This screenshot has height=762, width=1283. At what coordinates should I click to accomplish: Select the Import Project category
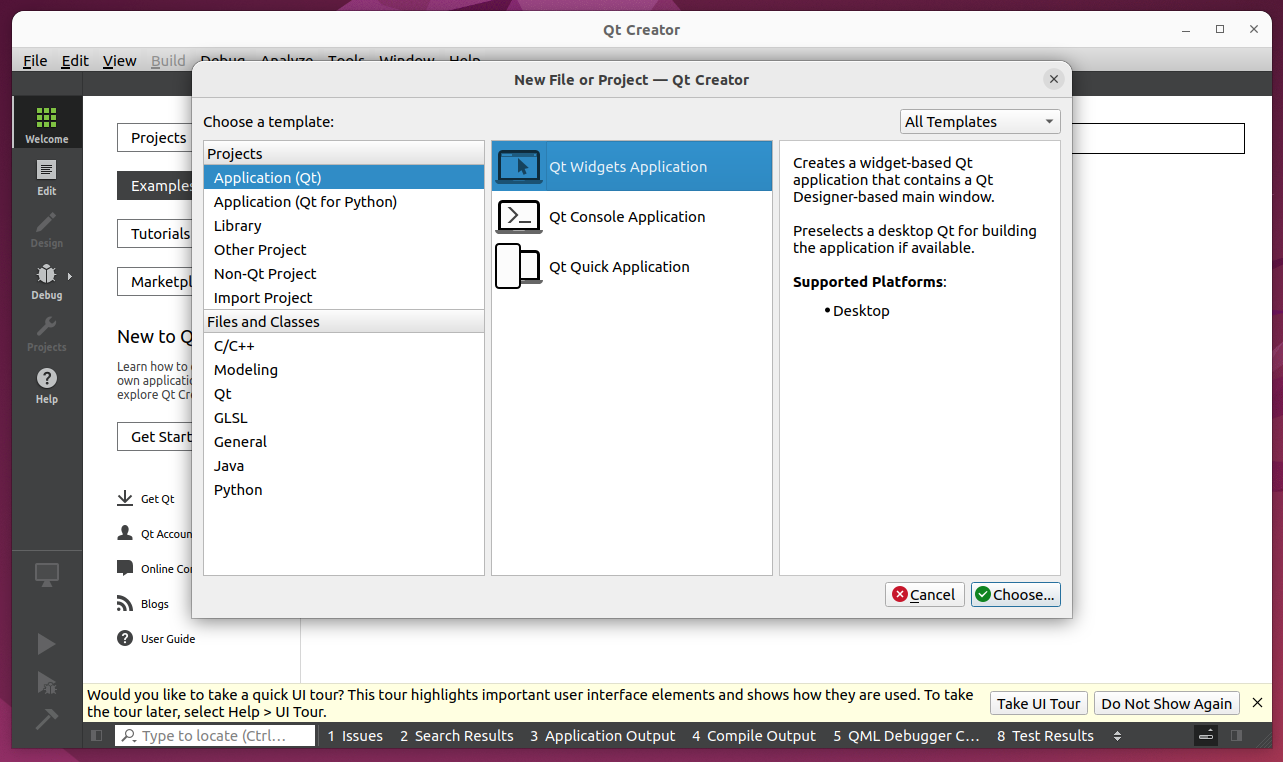tap(343, 297)
